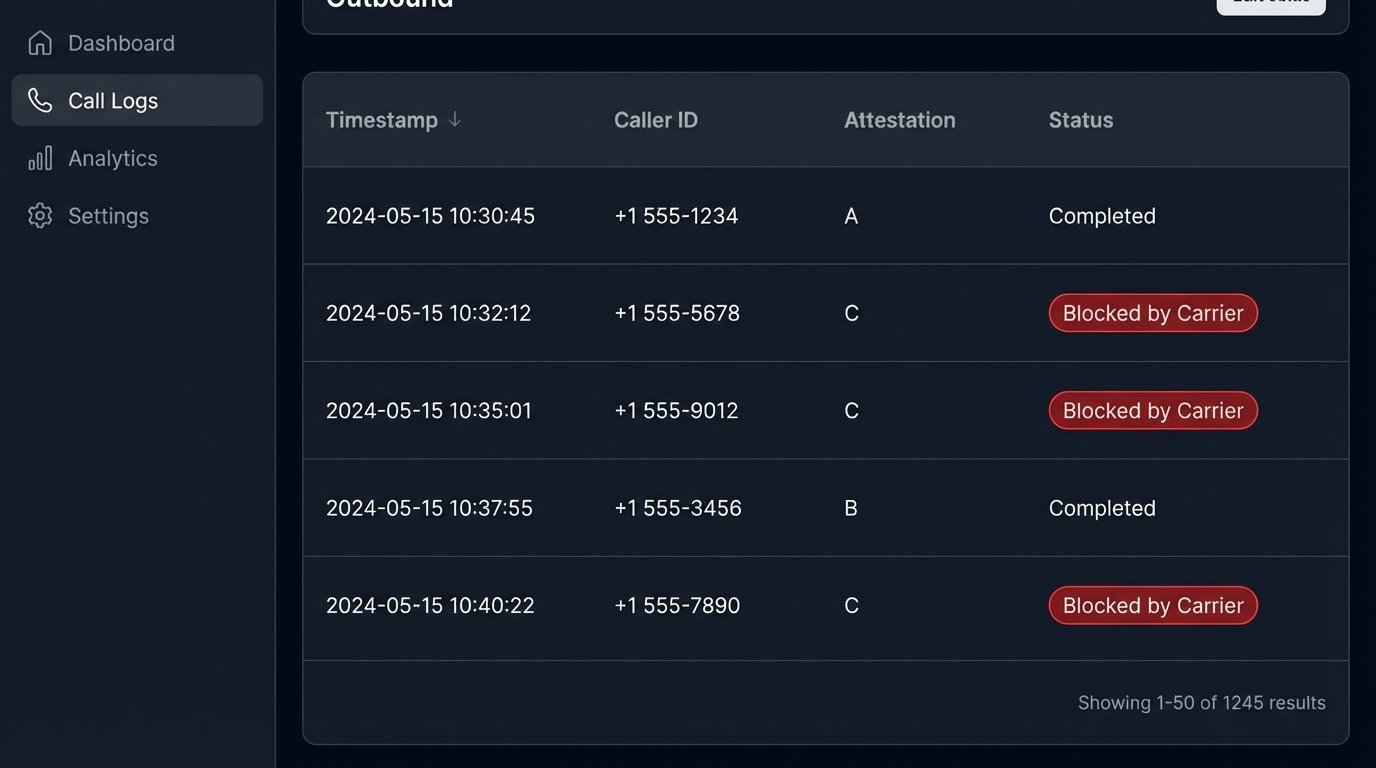The image size is (1376, 768).
Task: Click the Completed status for +1 555-1234
Action: (1102, 216)
